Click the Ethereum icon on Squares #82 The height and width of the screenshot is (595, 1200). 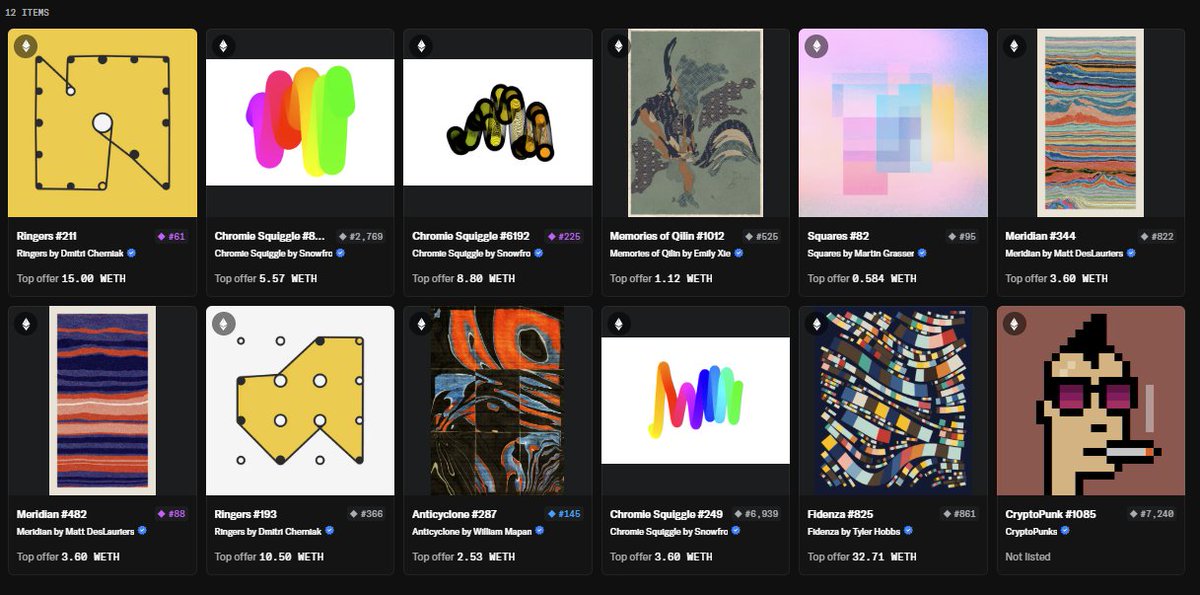816,46
